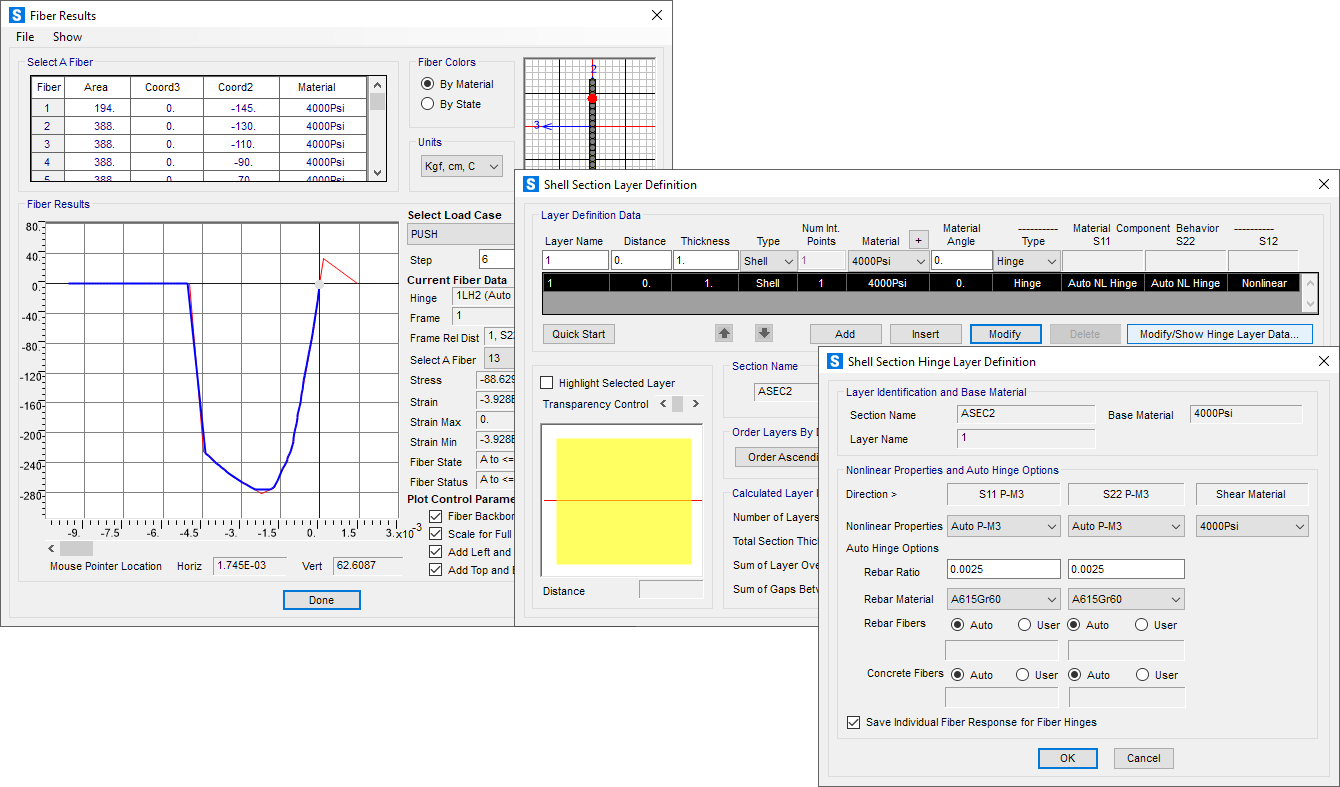Click Cancel in Shell Section Hinge Layer Definition
The width and height of the screenshot is (1340, 787).
(x=1143, y=758)
